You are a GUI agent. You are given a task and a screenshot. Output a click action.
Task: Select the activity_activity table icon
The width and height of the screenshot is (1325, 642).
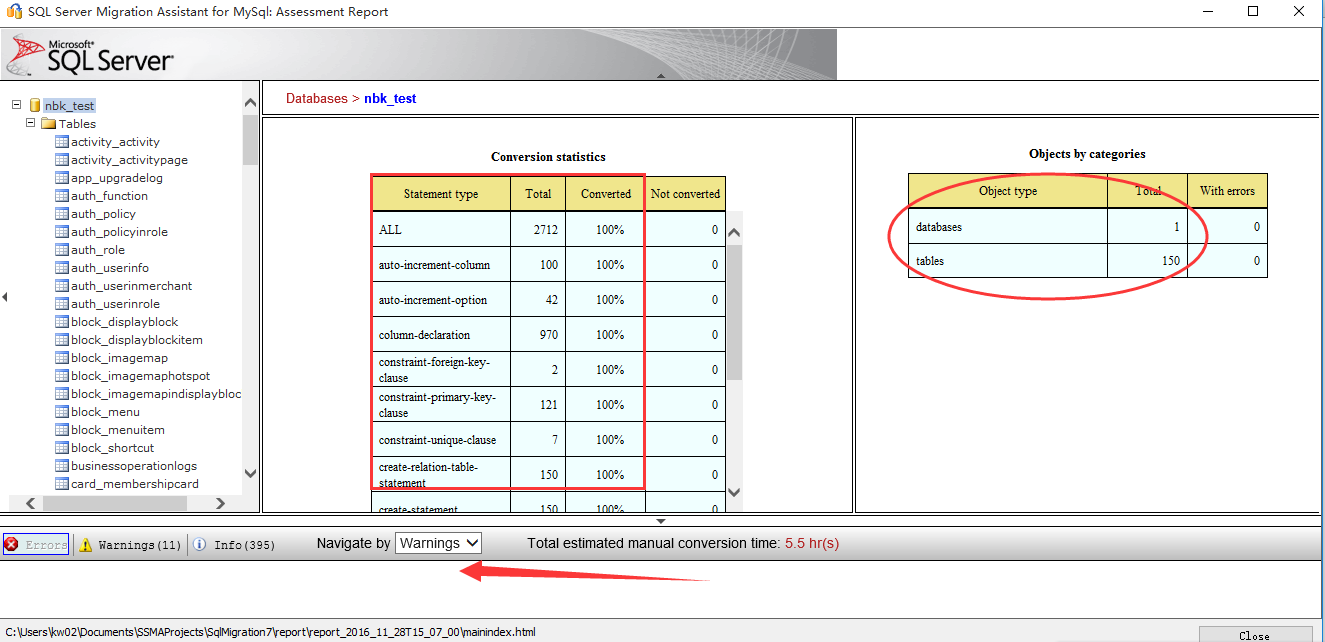pos(62,141)
